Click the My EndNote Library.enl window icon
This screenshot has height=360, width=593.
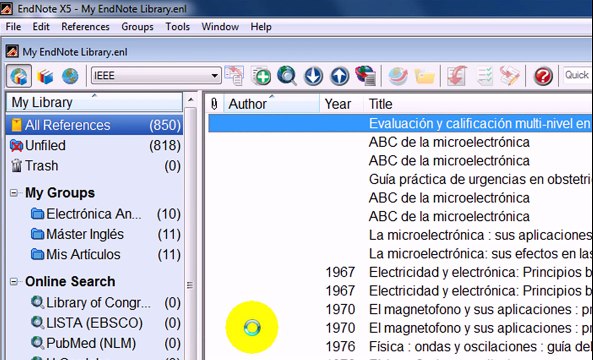(12, 51)
